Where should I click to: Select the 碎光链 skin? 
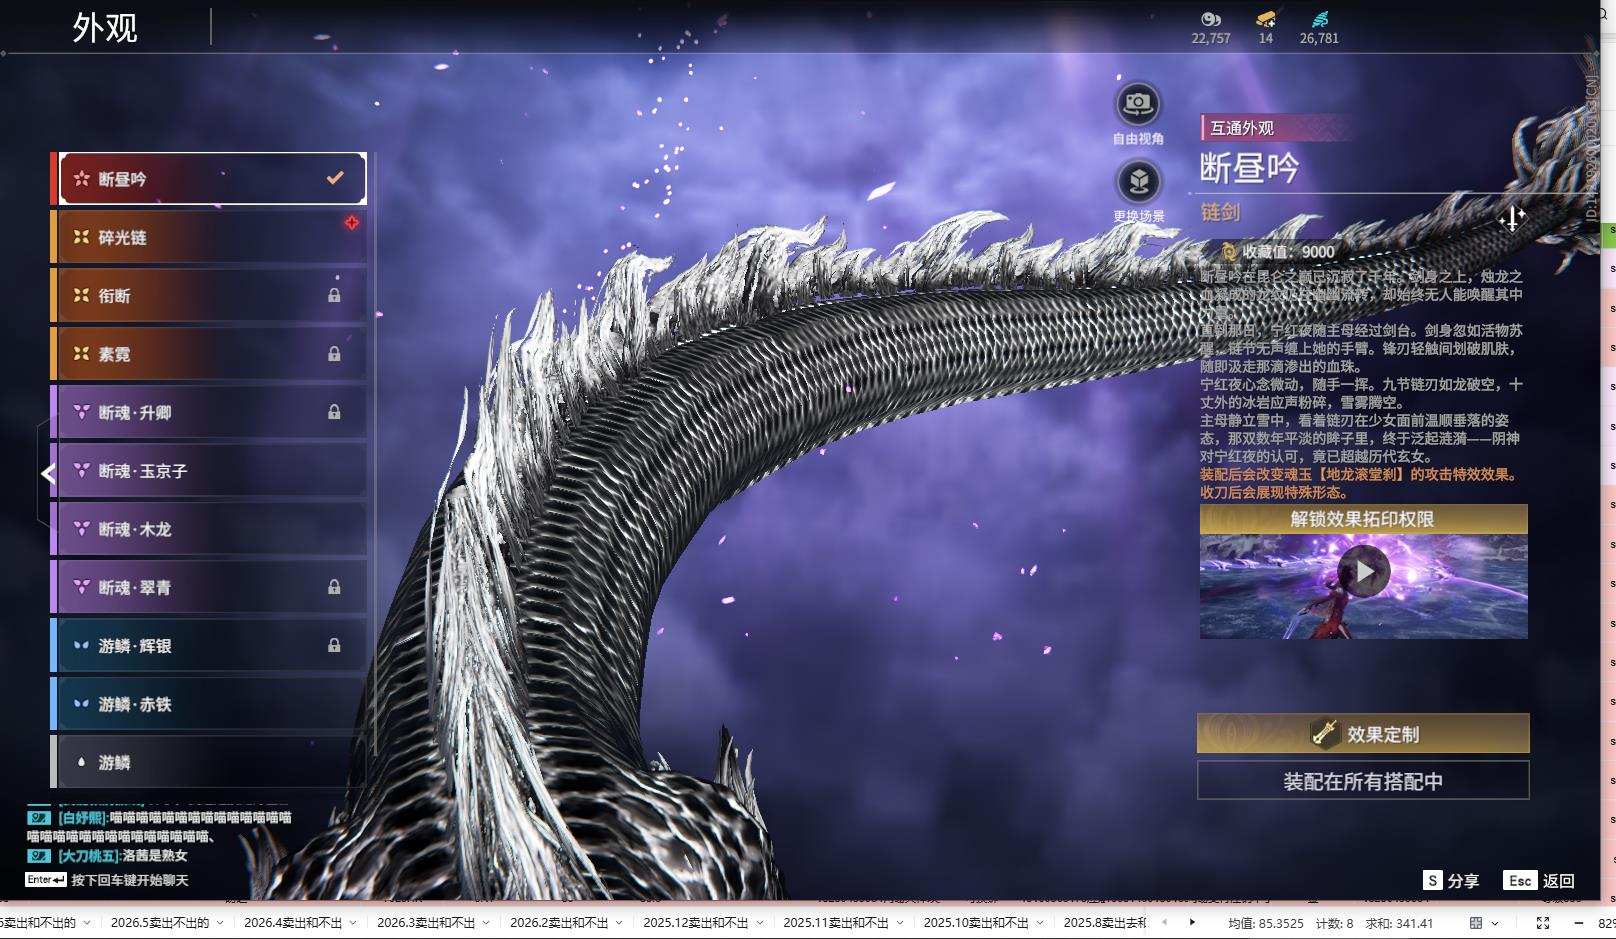212,237
